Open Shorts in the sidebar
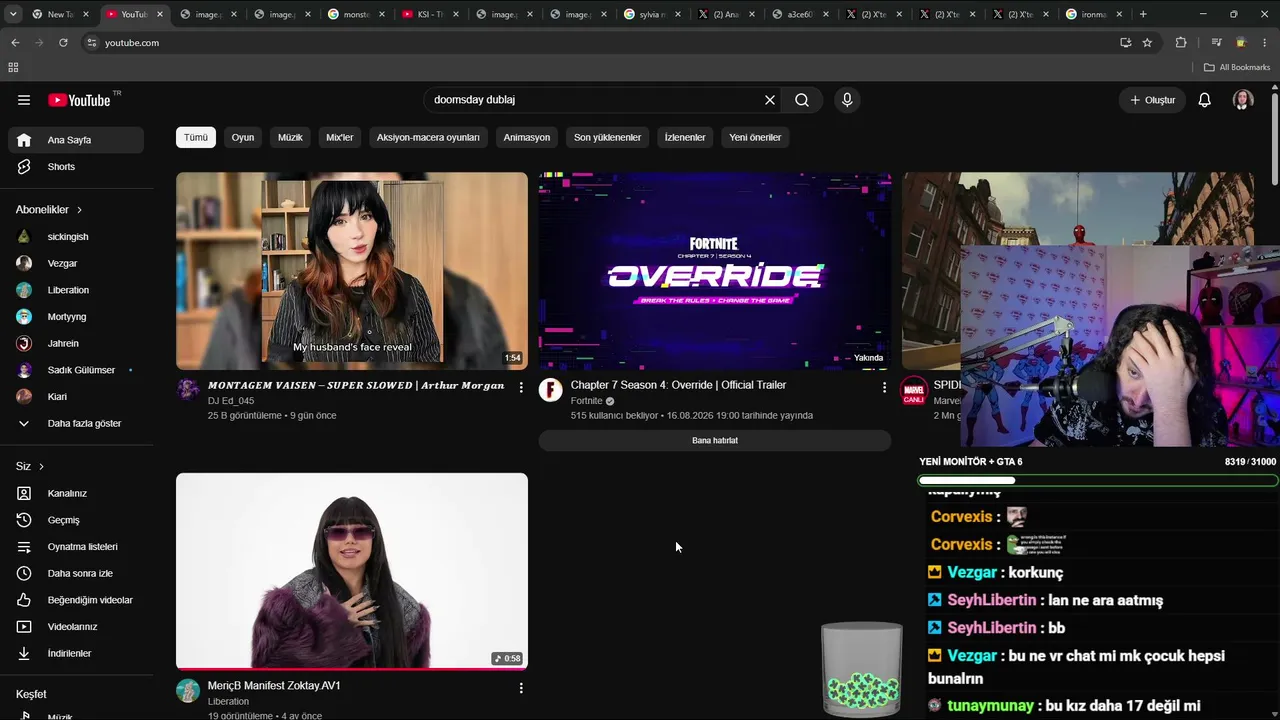This screenshot has height=720, width=1280. 76,167
